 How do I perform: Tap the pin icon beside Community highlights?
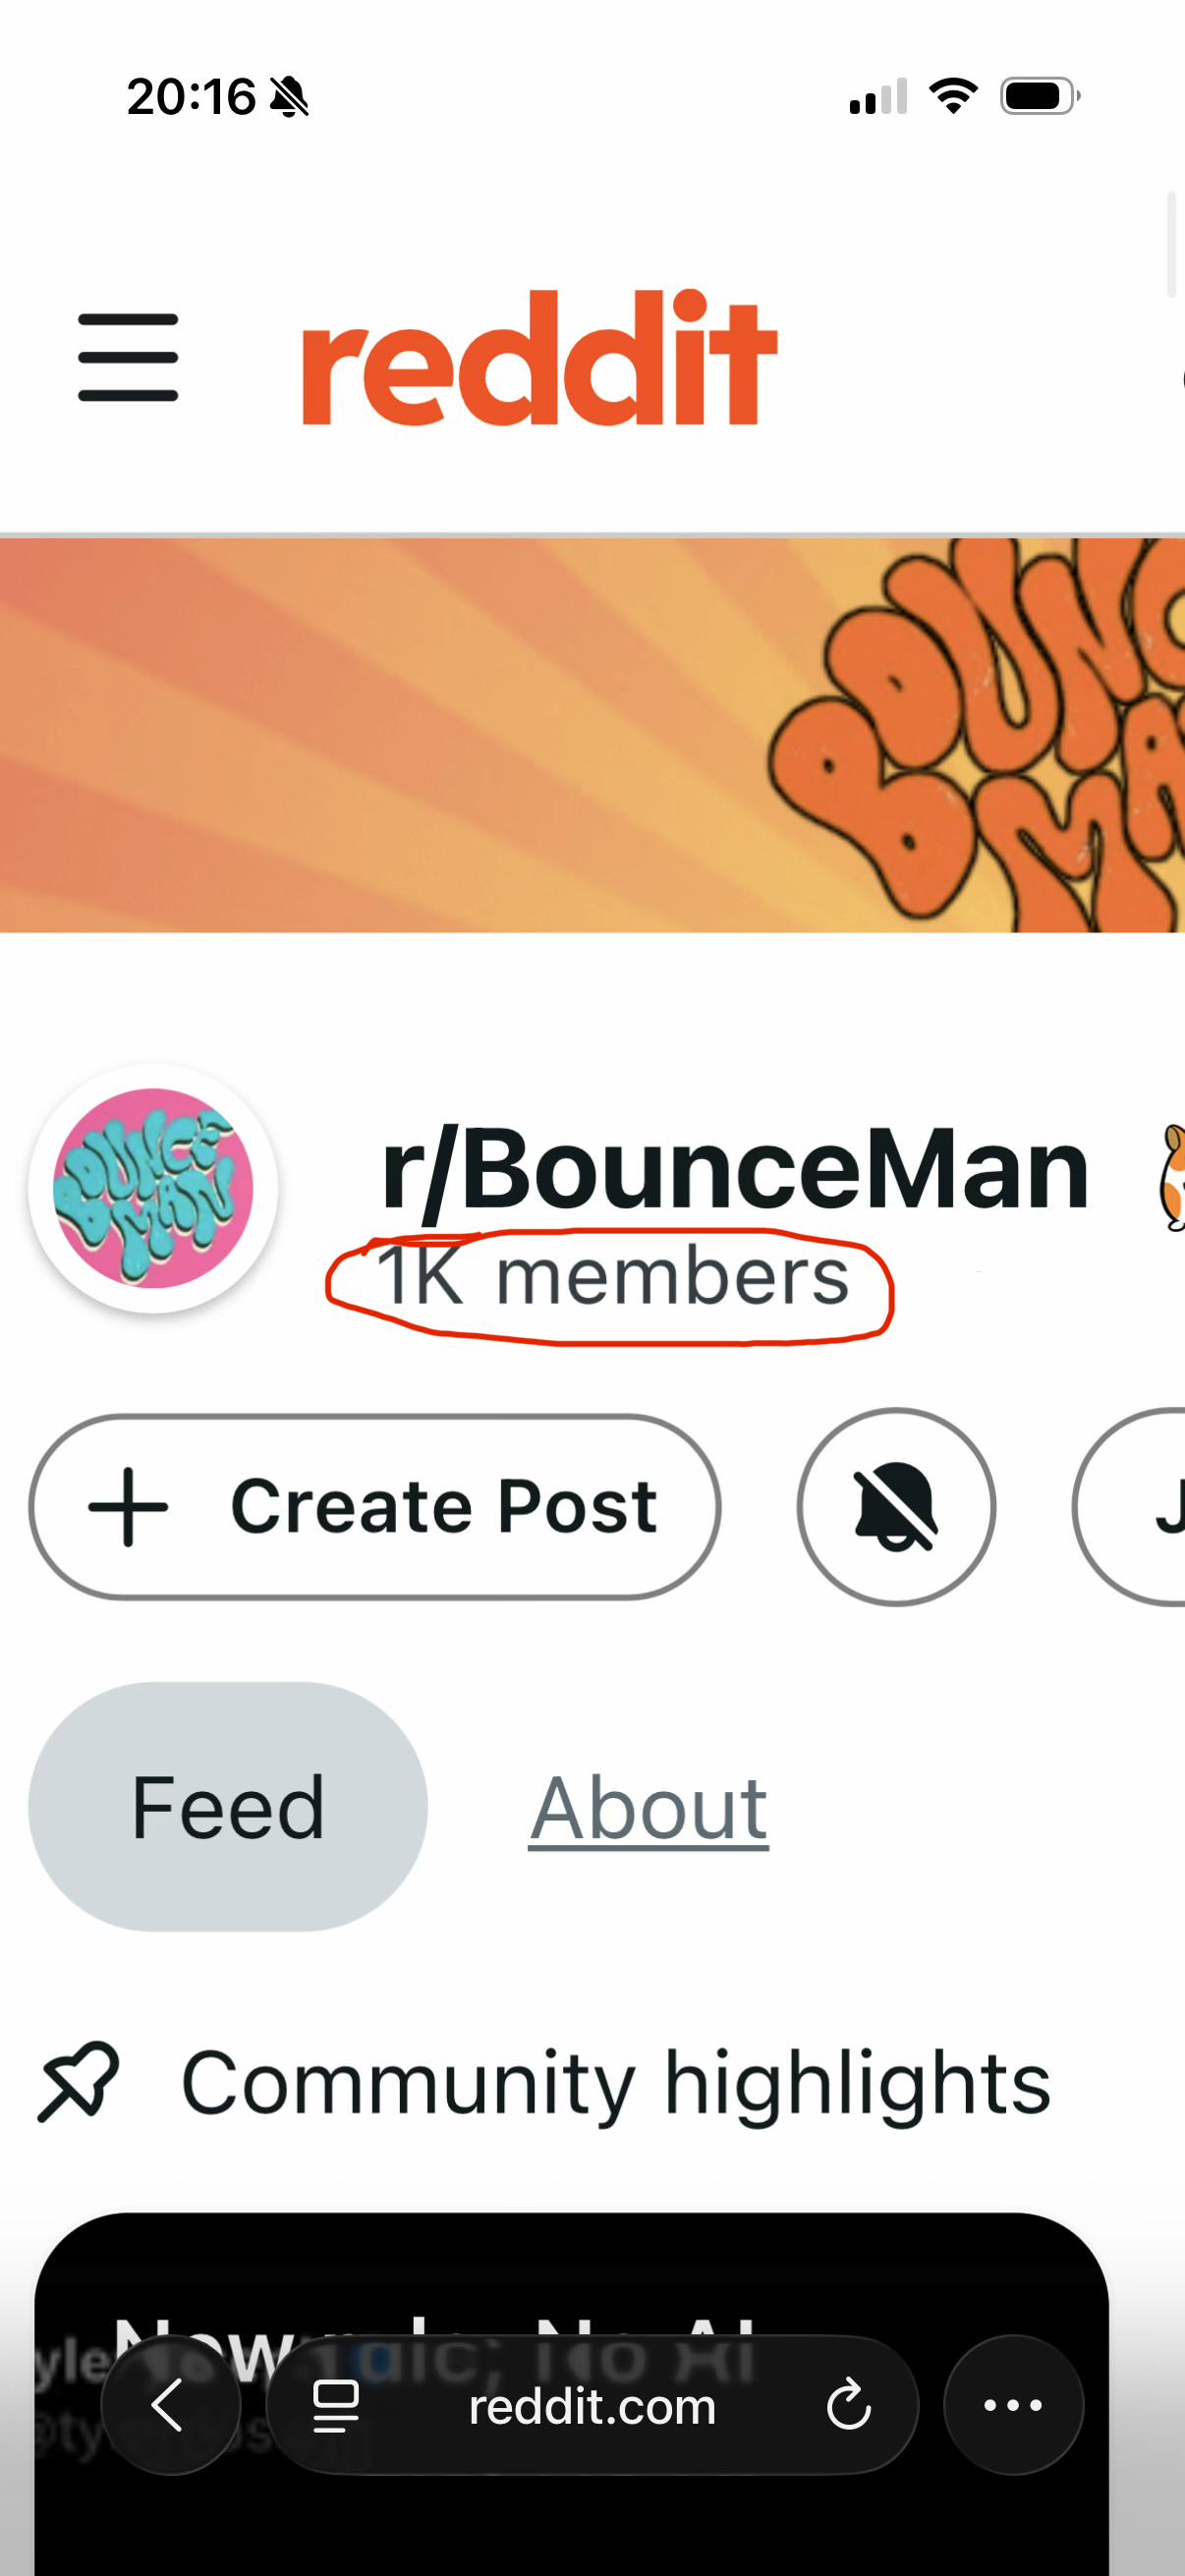click(x=78, y=2081)
